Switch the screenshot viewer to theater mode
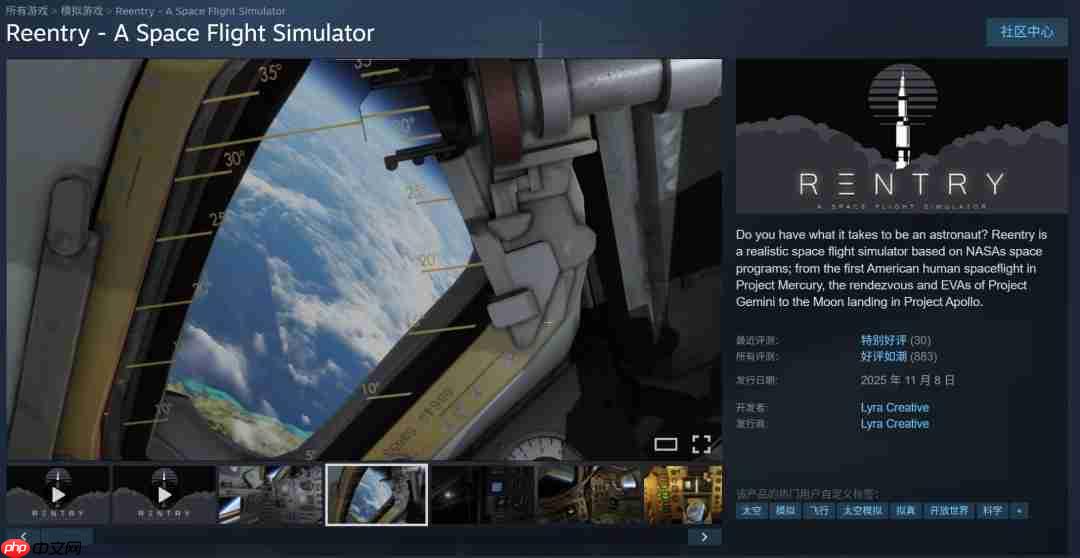The image size is (1080, 558). (x=665, y=444)
